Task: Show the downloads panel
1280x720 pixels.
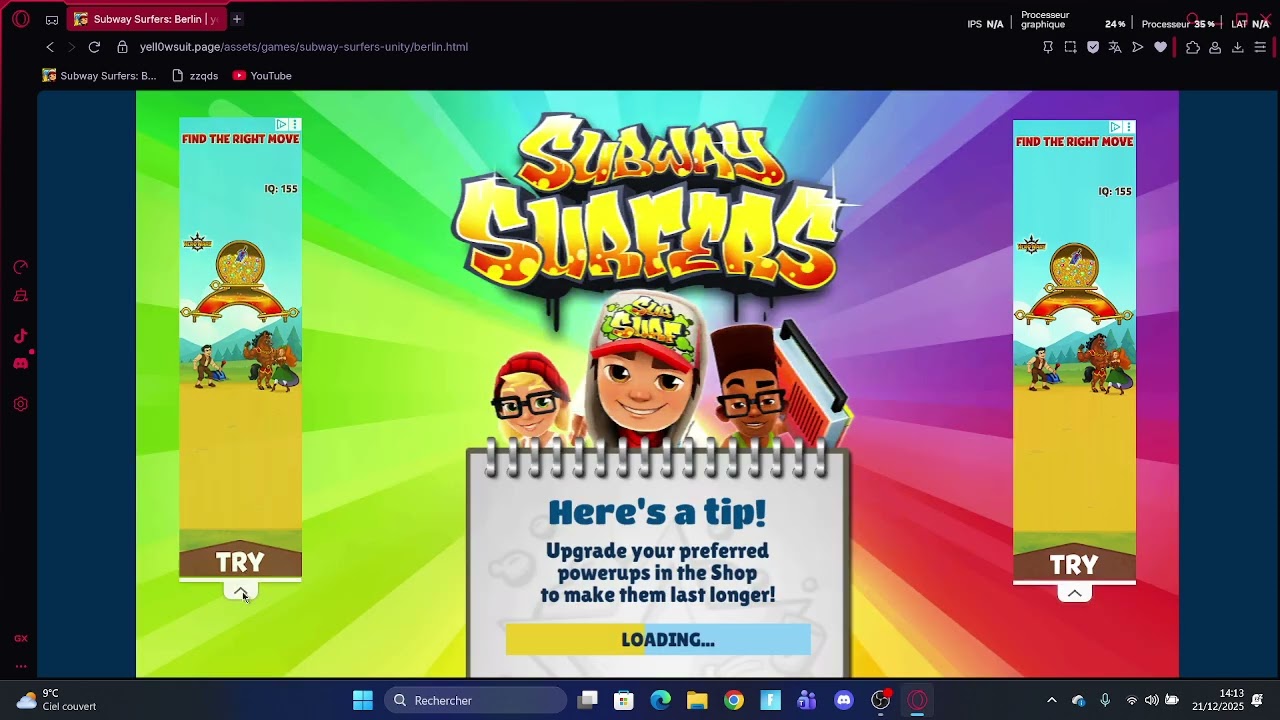Action: [x=1237, y=47]
